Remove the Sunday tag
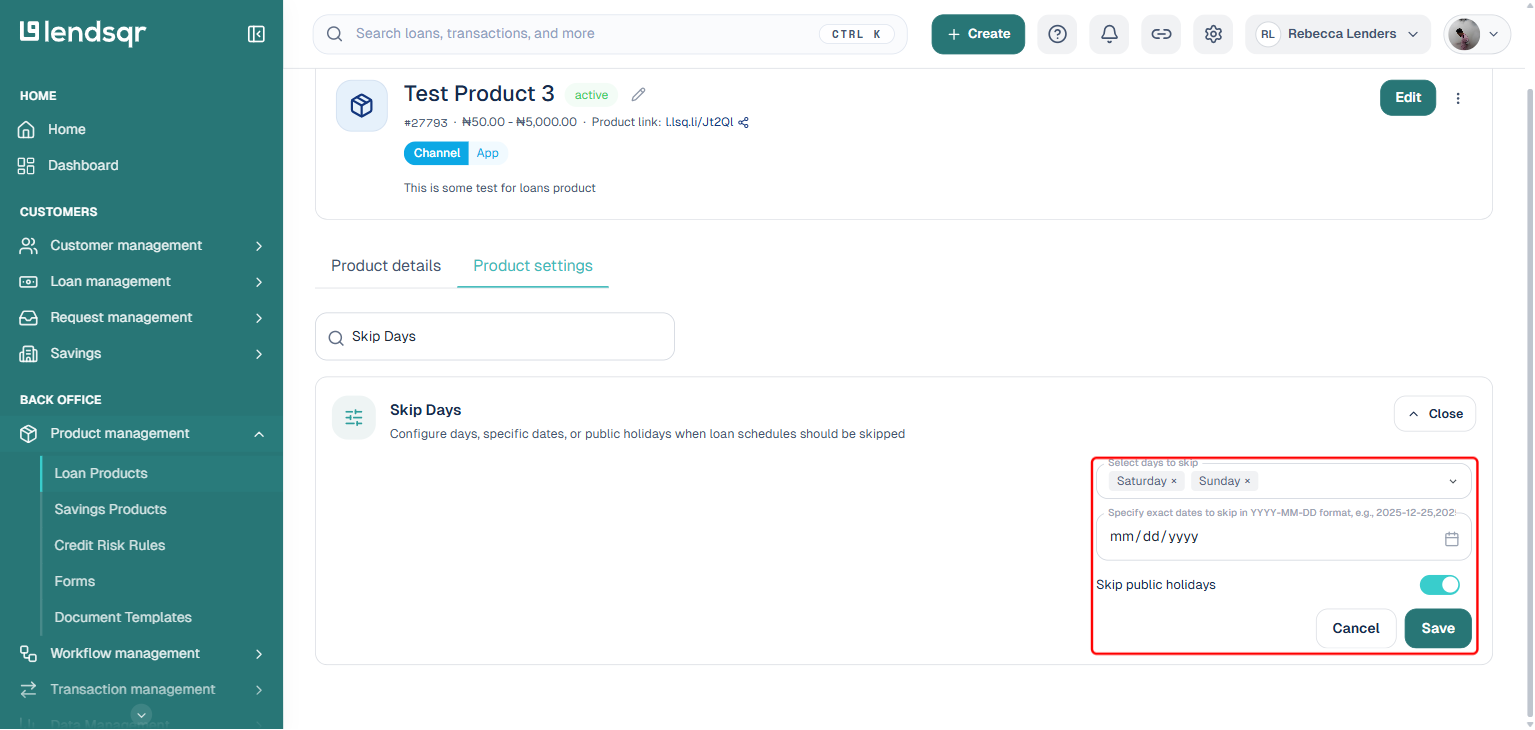Image resolution: width=1535 pixels, height=730 pixels. click(x=1247, y=481)
